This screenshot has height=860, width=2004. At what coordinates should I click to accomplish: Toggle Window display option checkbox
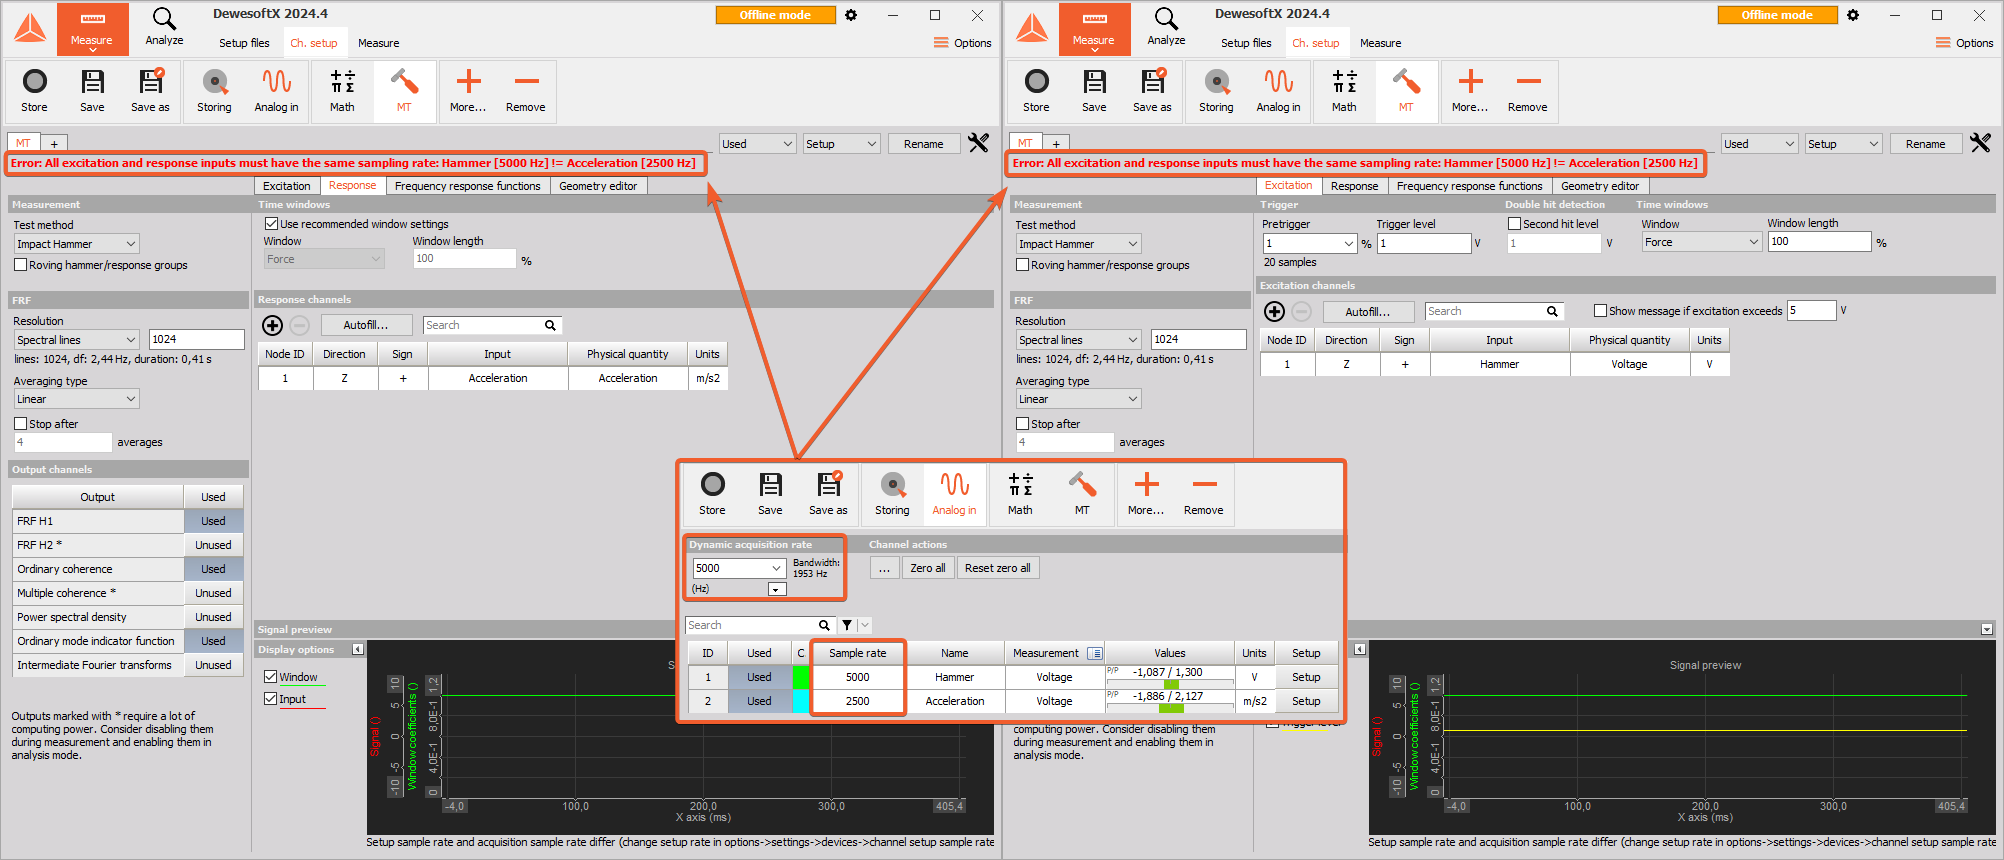(x=270, y=677)
